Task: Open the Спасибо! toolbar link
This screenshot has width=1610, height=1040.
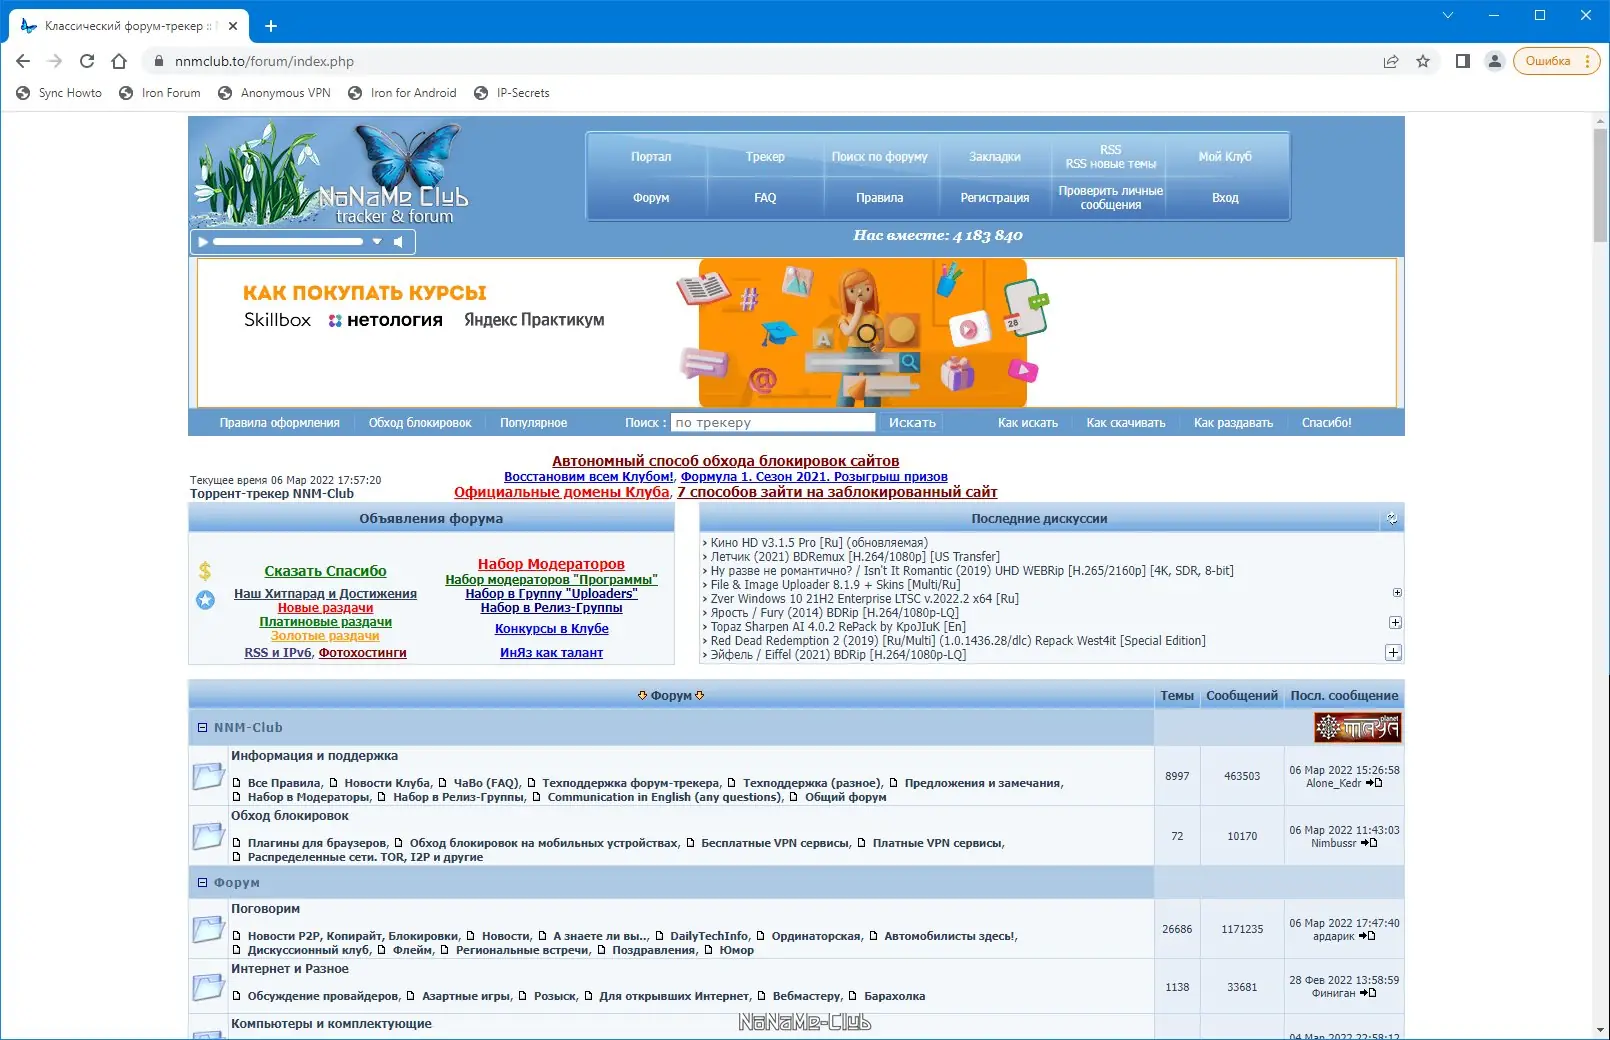Action: (1327, 423)
